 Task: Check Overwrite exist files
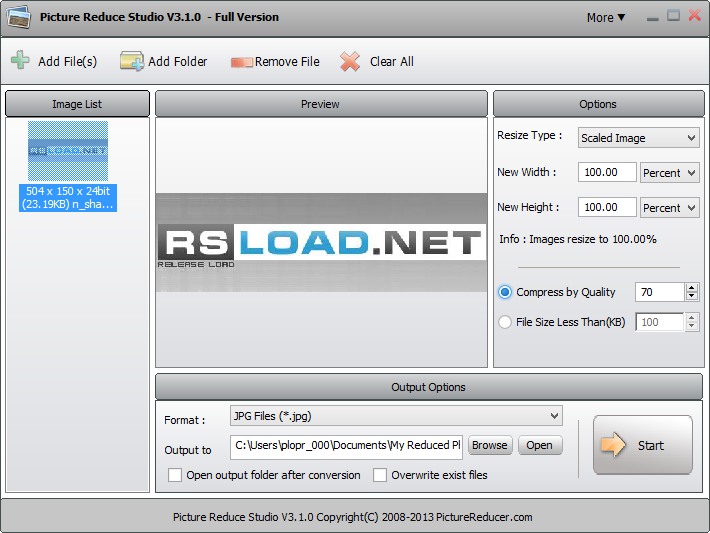(380, 475)
